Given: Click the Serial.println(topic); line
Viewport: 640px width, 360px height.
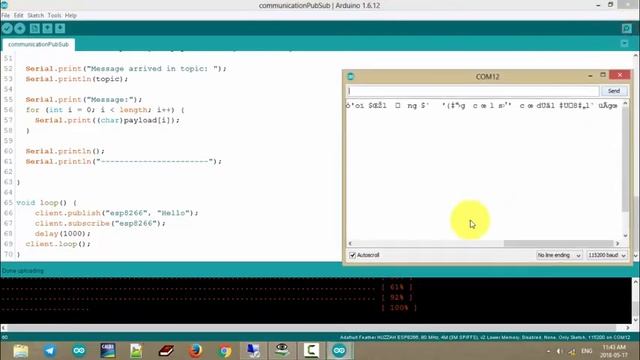Looking at the screenshot, I should pyautogui.click(x=77, y=79).
